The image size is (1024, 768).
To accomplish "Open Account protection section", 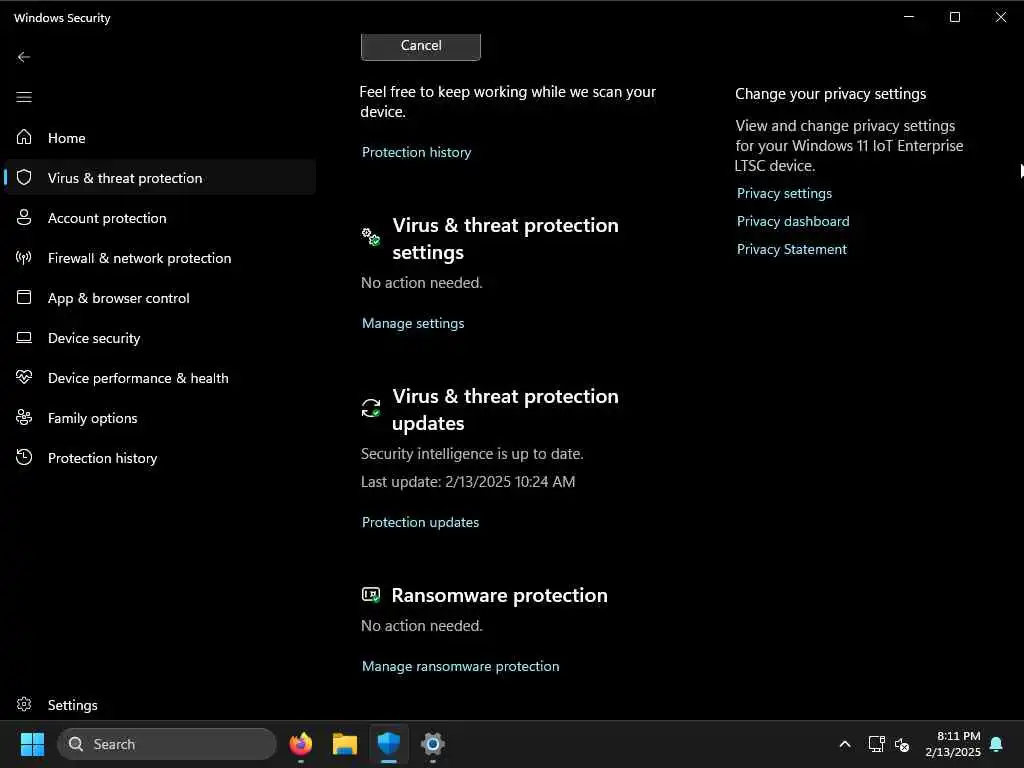I will click(160, 217).
